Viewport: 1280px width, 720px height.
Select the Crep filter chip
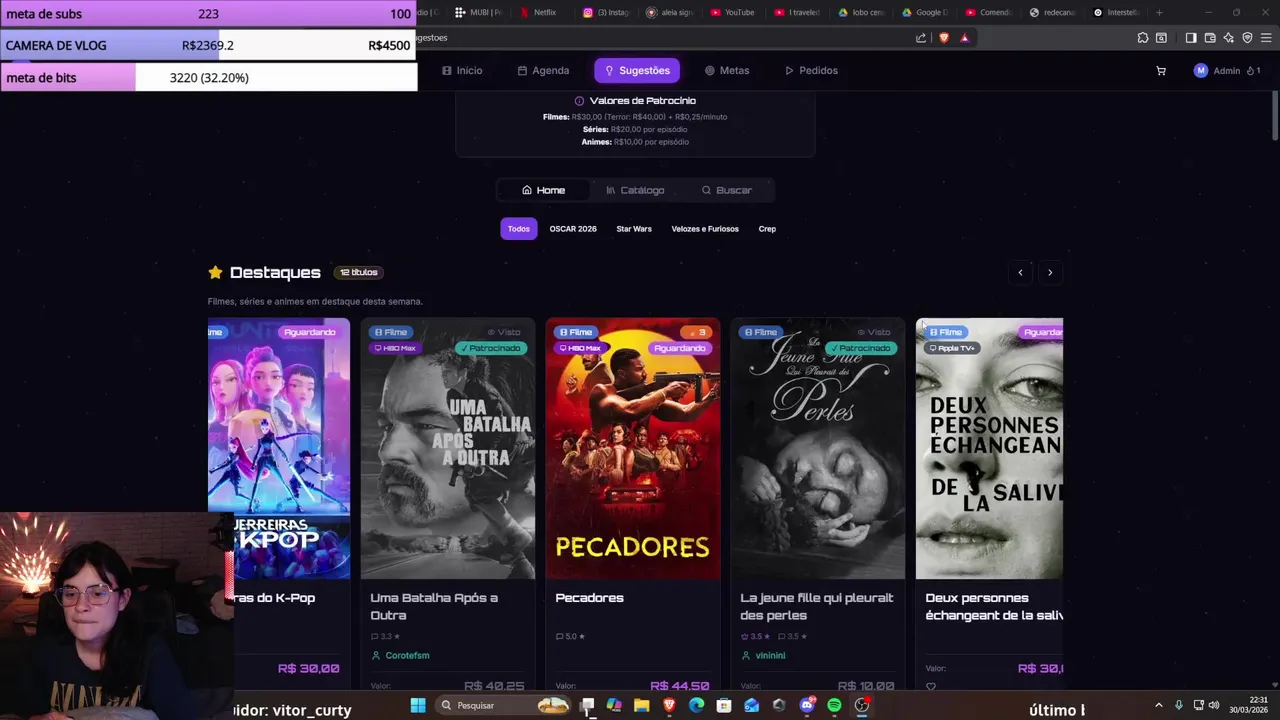[767, 229]
